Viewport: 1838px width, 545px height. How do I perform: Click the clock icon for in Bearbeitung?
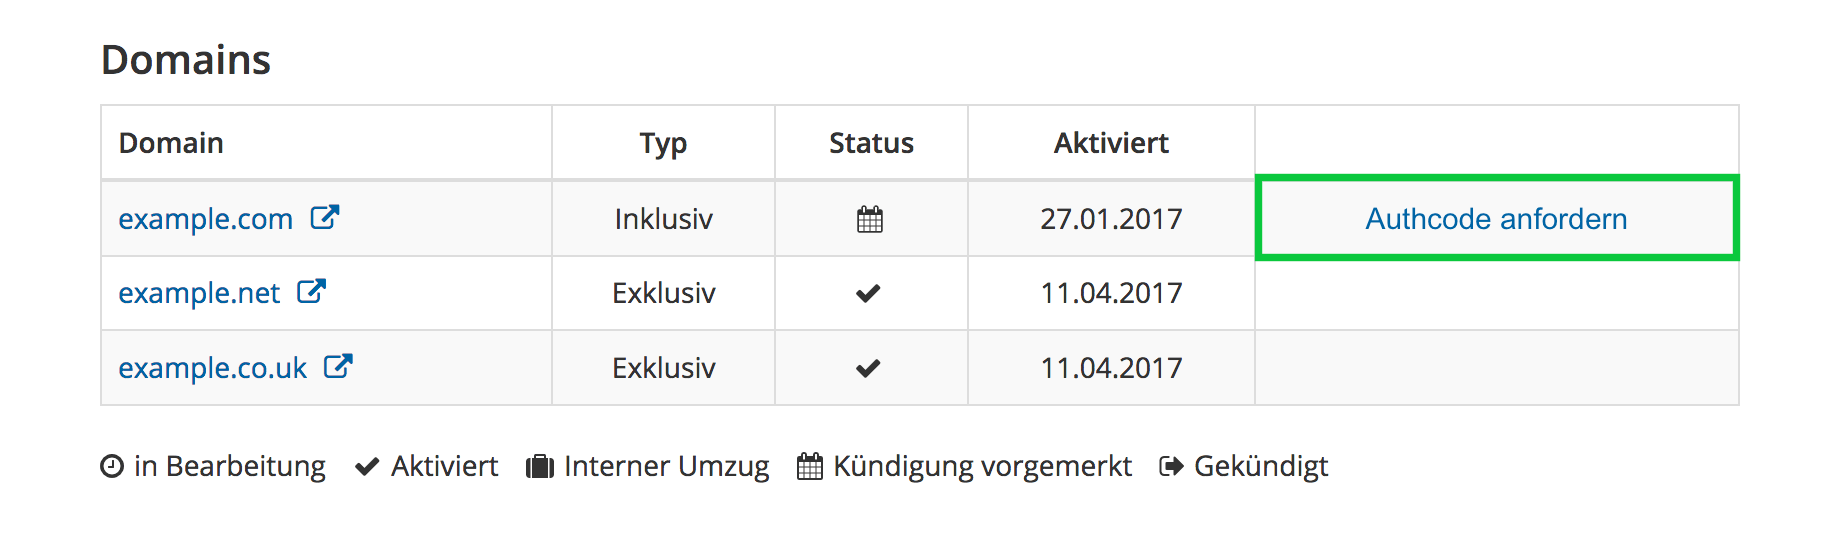[x=112, y=466]
